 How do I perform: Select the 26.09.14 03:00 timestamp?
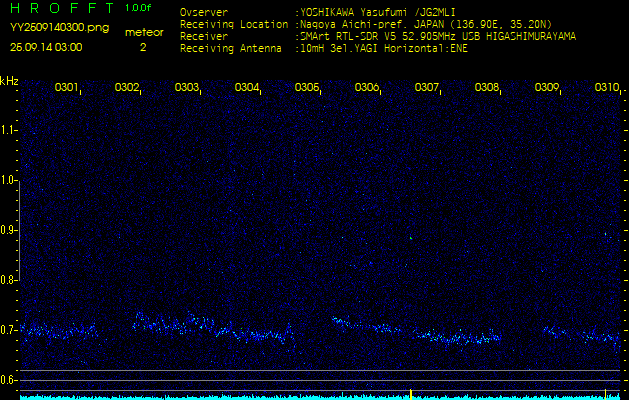[x=46, y=47]
